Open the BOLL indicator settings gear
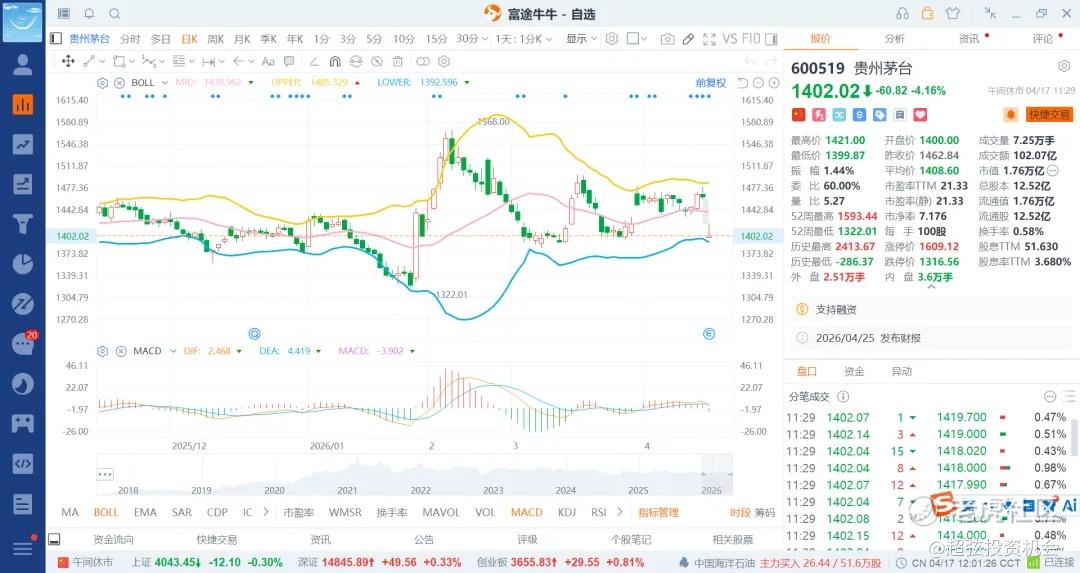This screenshot has height=573, width=1080. pos(102,82)
